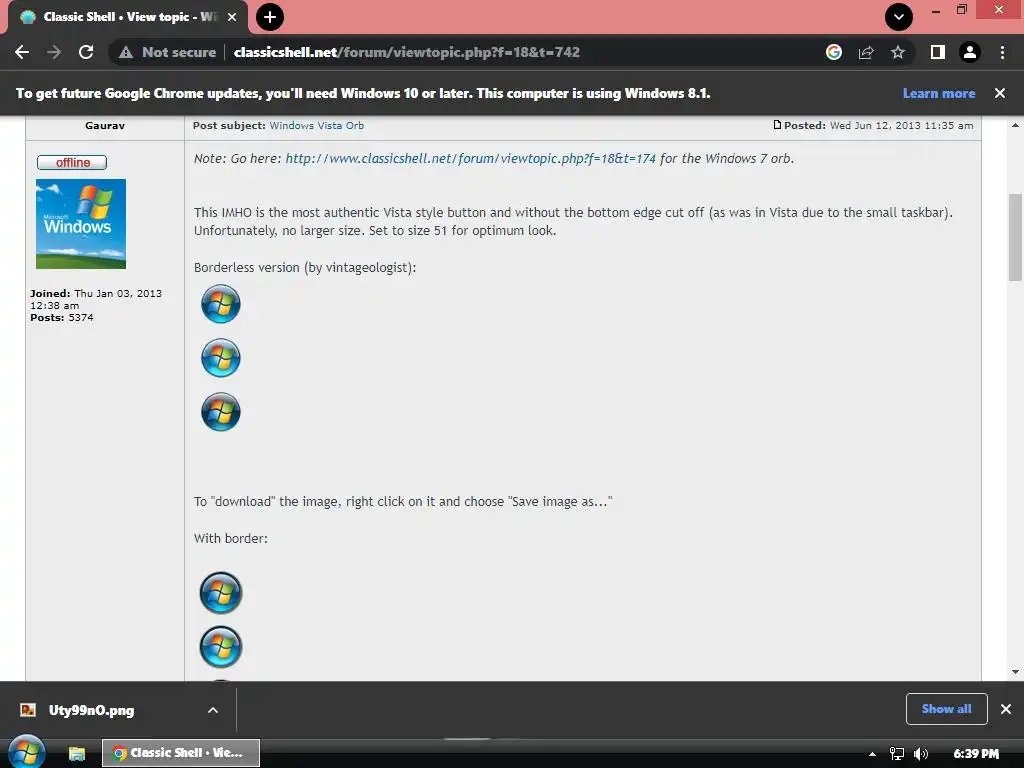The image size is (1024, 768).
Task: Click the volume speaker tray icon
Action: pyautogui.click(x=921, y=754)
